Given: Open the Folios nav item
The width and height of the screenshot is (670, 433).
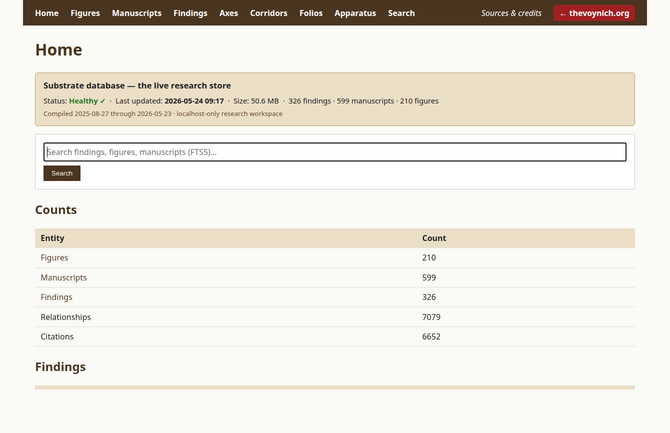Looking at the screenshot, I should [311, 13].
